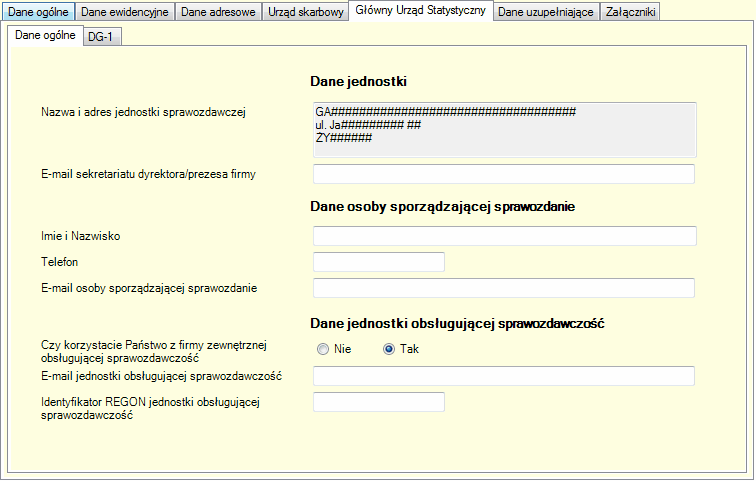Click E-mail osoby sporządzającej sprawozdanie field
The image size is (756, 481).
pos(504,288)
